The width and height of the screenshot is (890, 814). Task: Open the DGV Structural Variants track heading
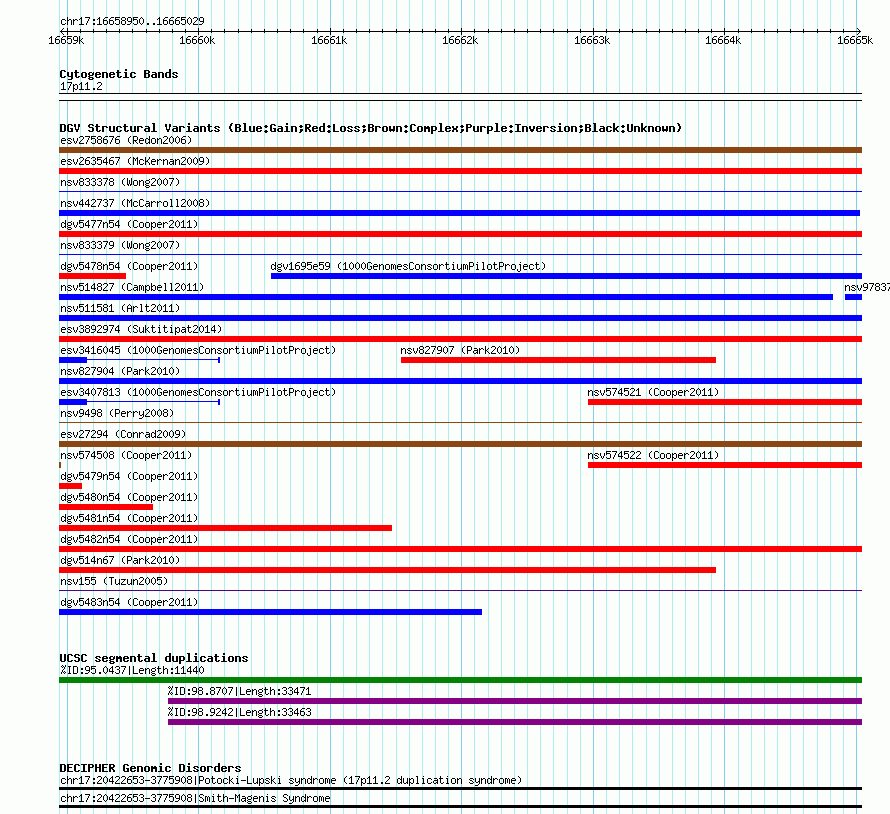[370, 128]
